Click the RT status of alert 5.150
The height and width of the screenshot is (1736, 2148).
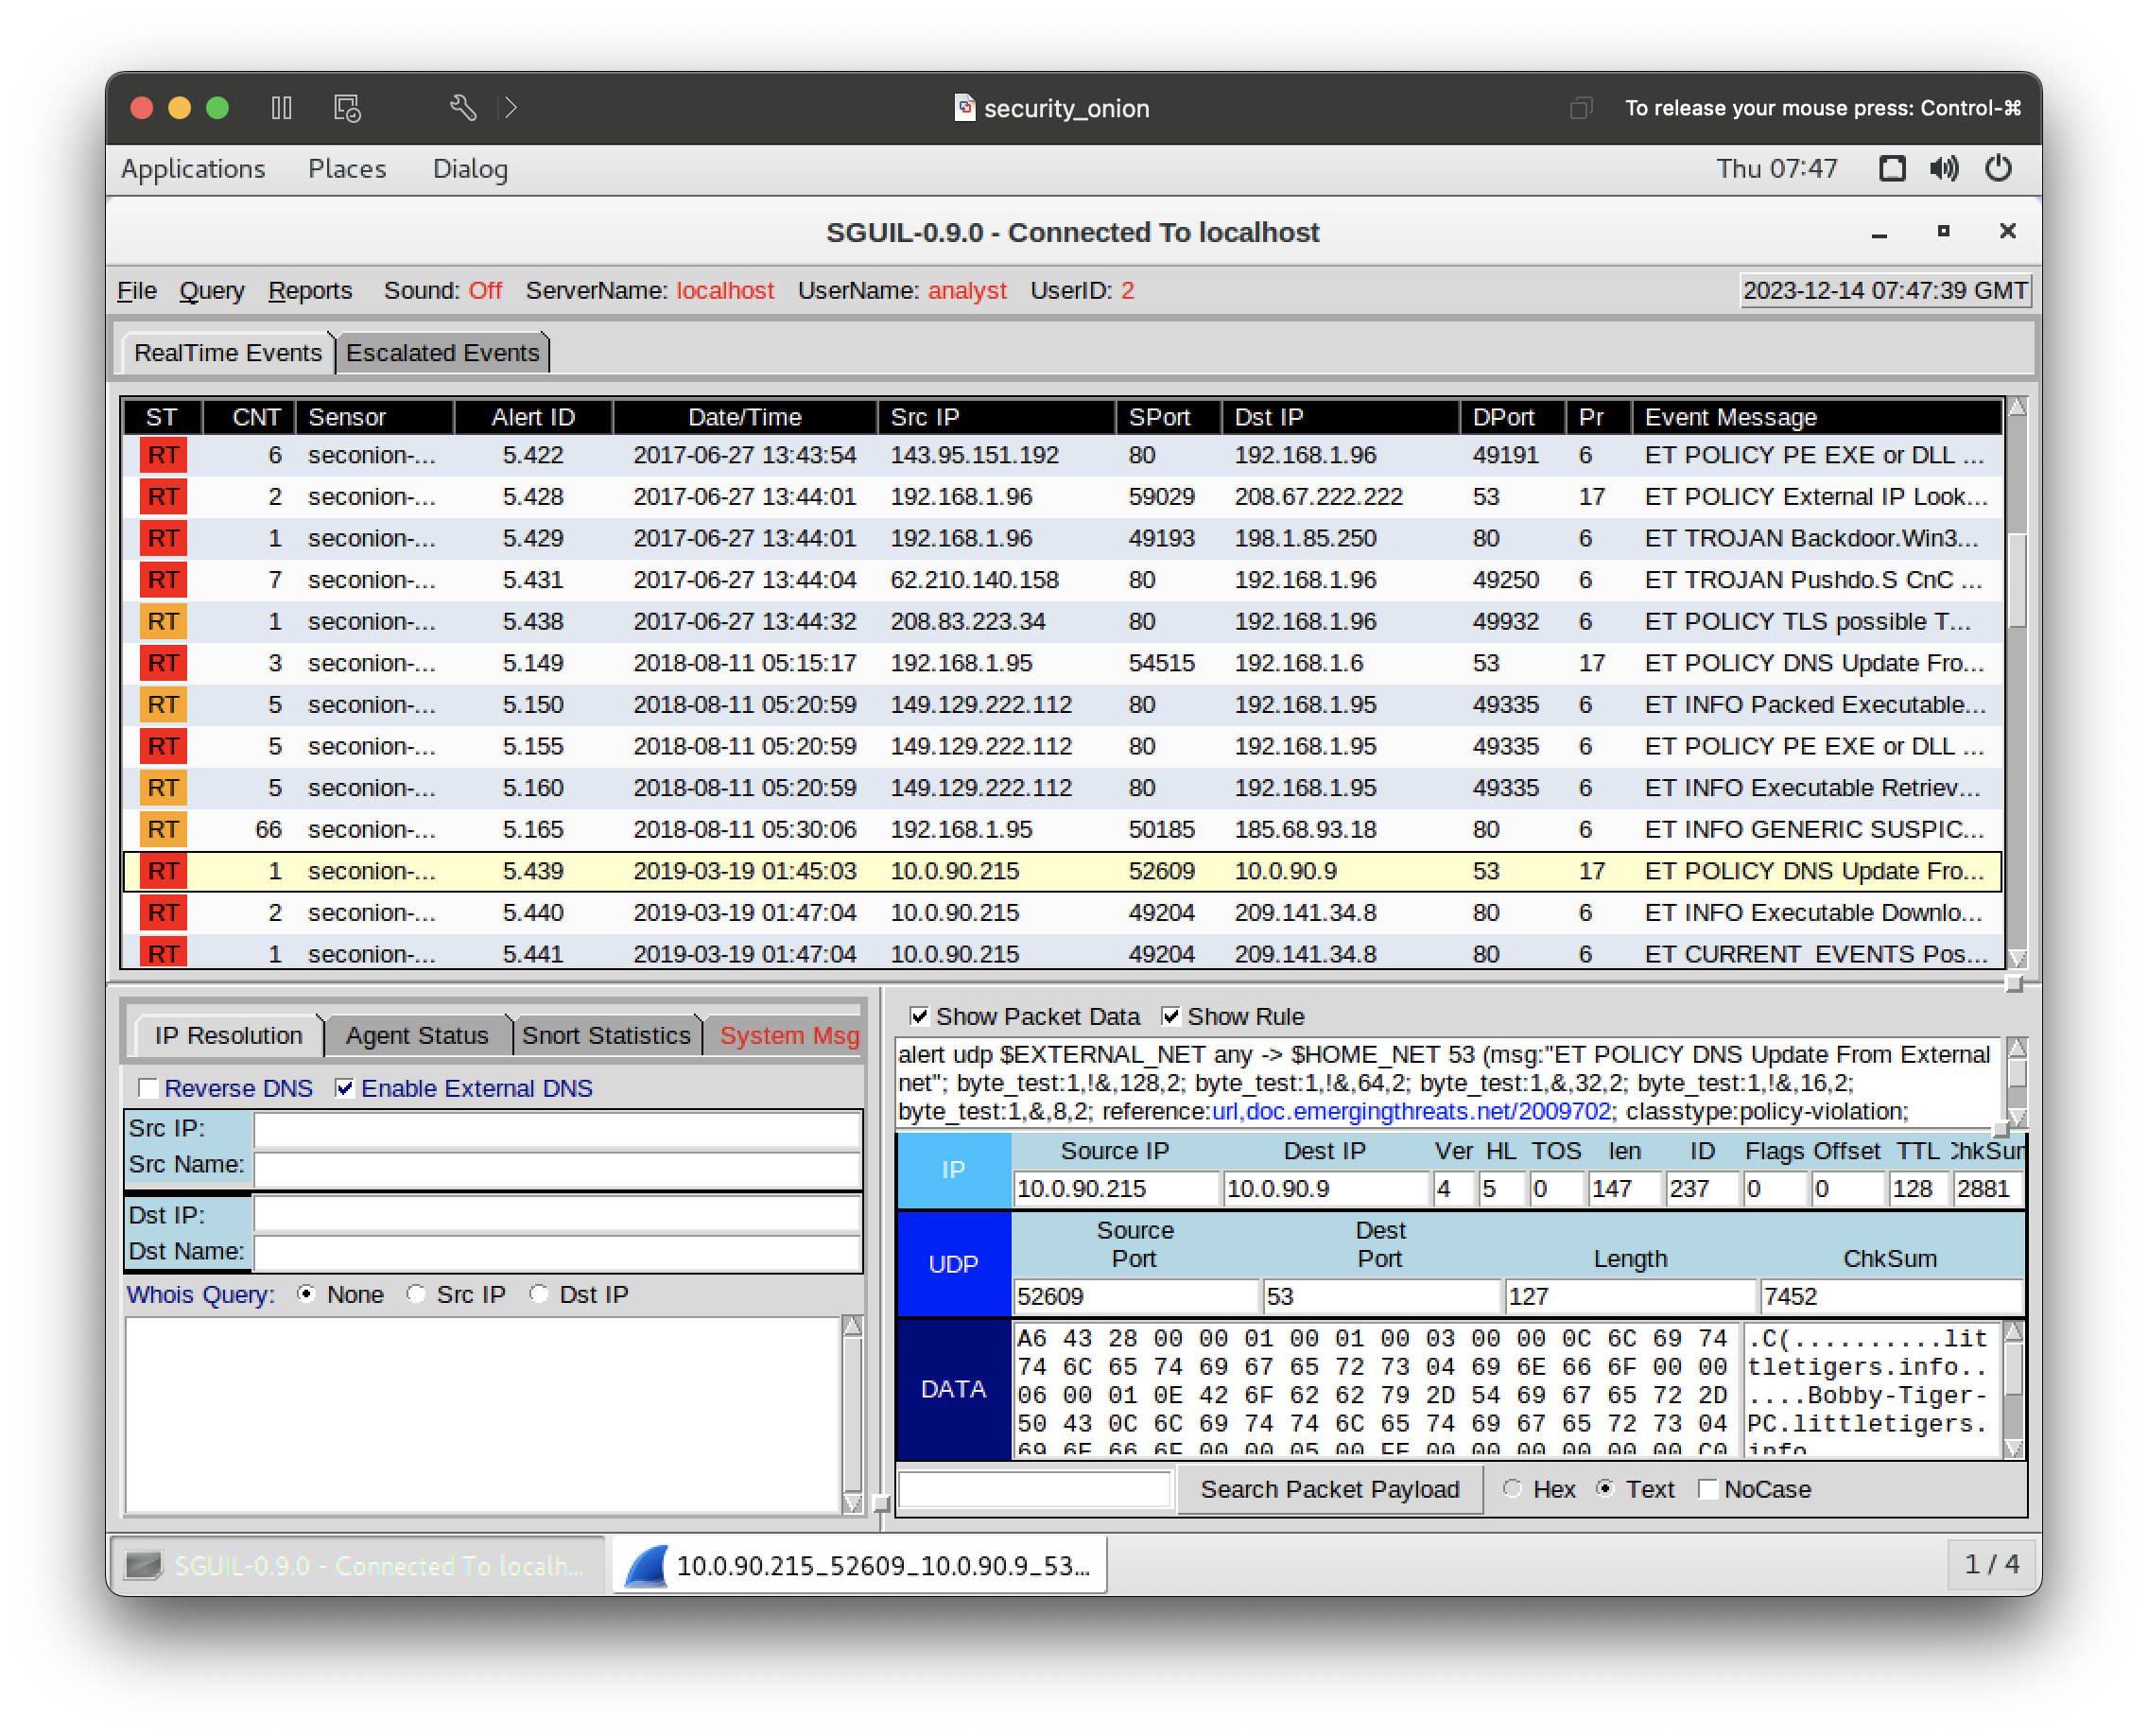coord(163,704)
